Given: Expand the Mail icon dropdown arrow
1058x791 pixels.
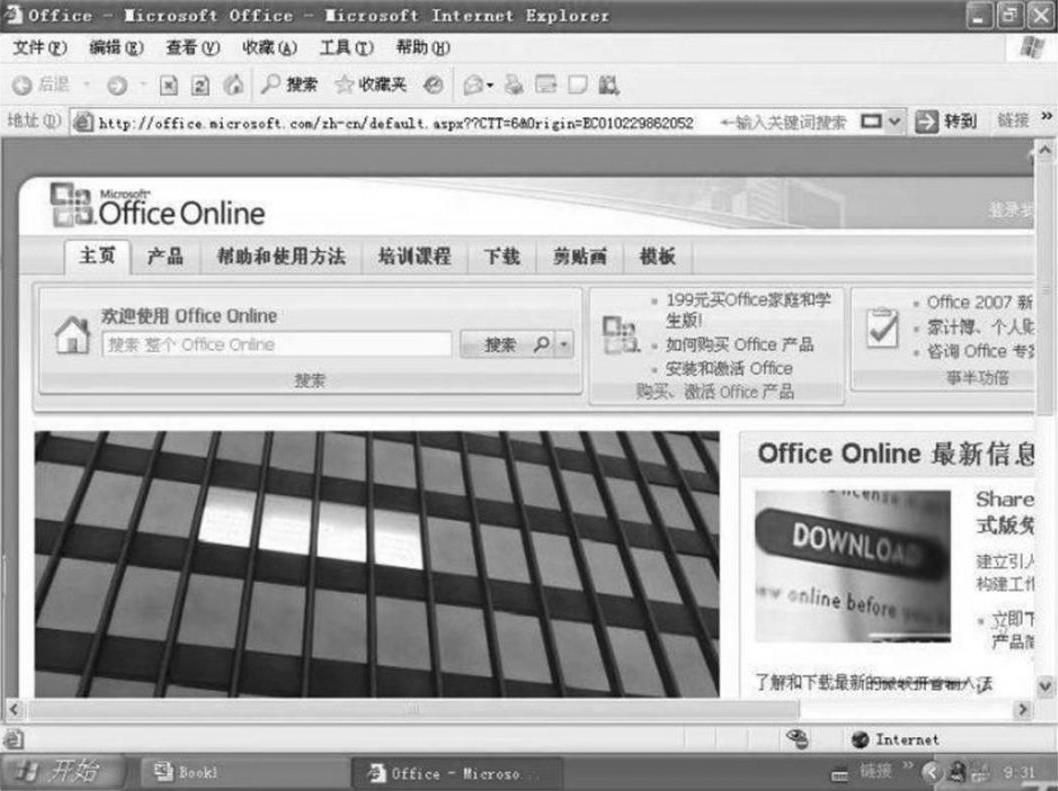Looking at the screenshot, I should [x=490, y=86].
